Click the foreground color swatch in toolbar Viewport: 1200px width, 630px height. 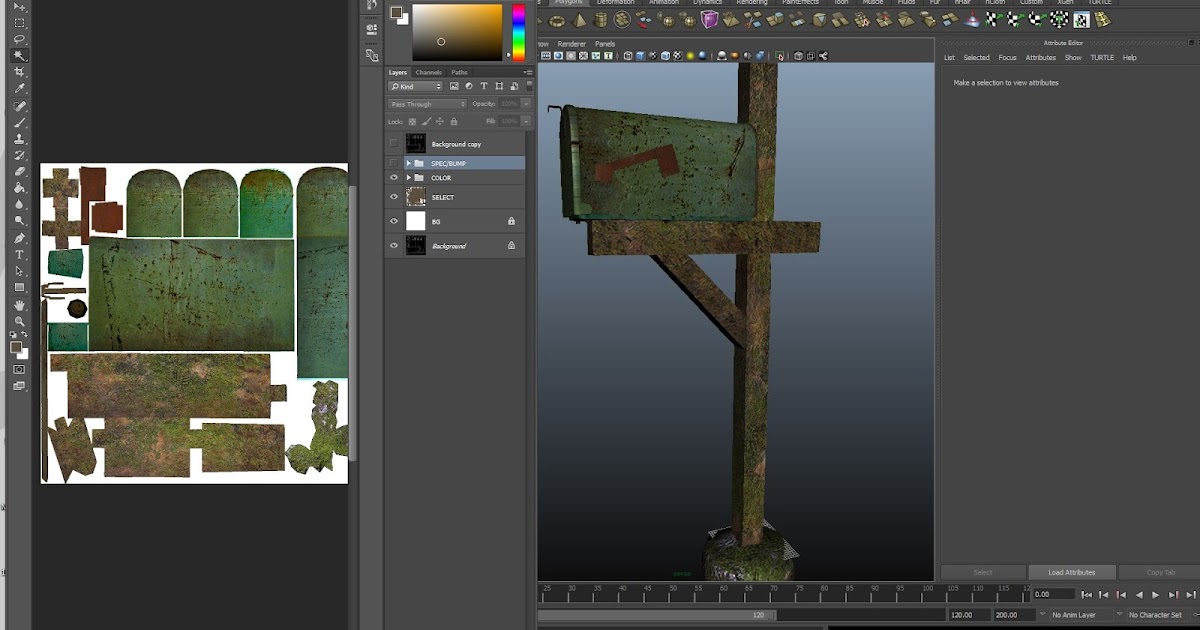pos(16,347)
